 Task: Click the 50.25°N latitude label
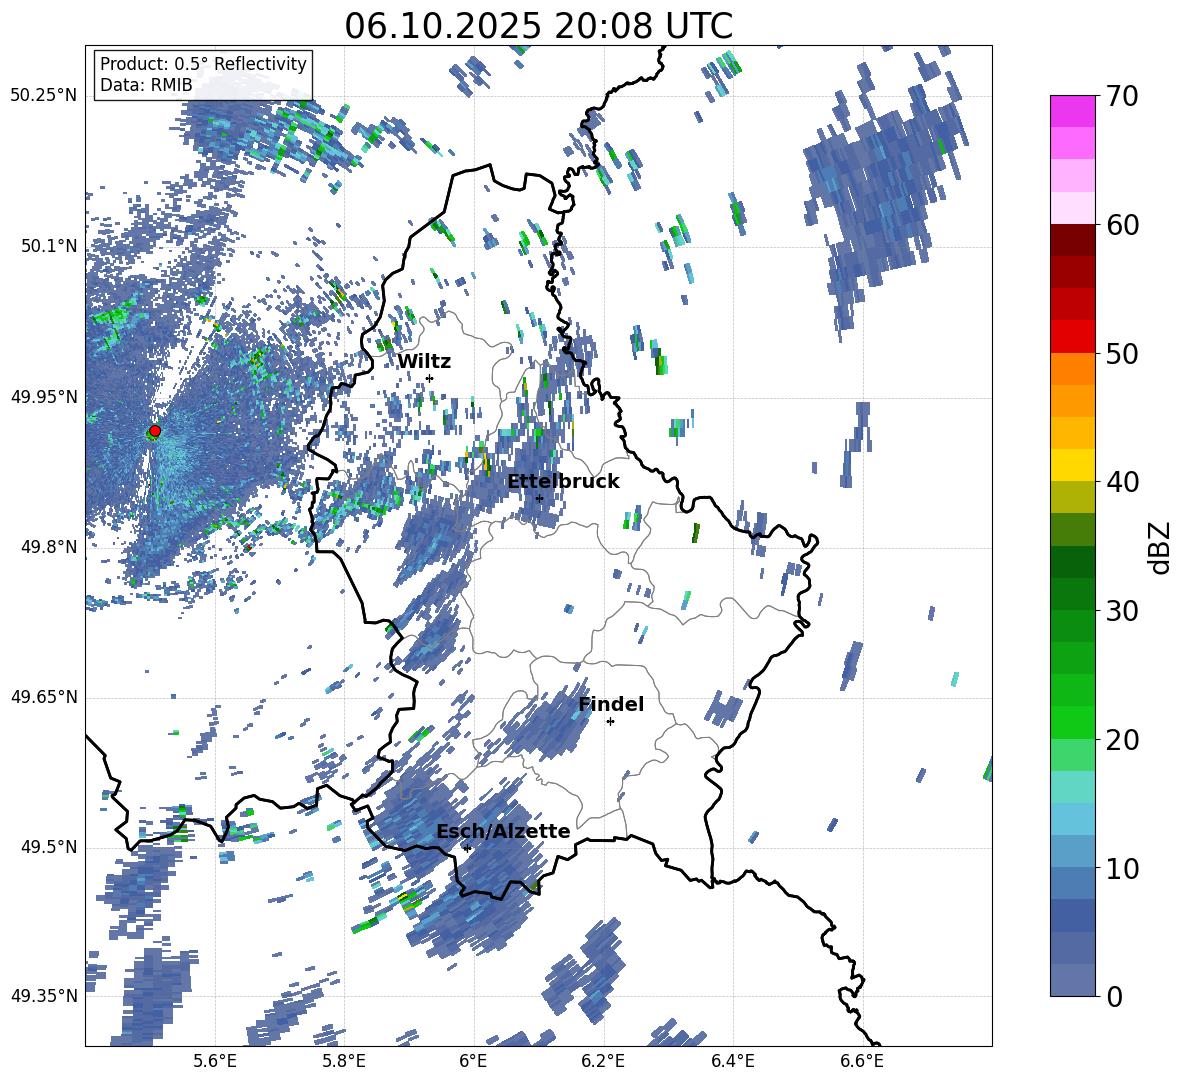[44, 96]
